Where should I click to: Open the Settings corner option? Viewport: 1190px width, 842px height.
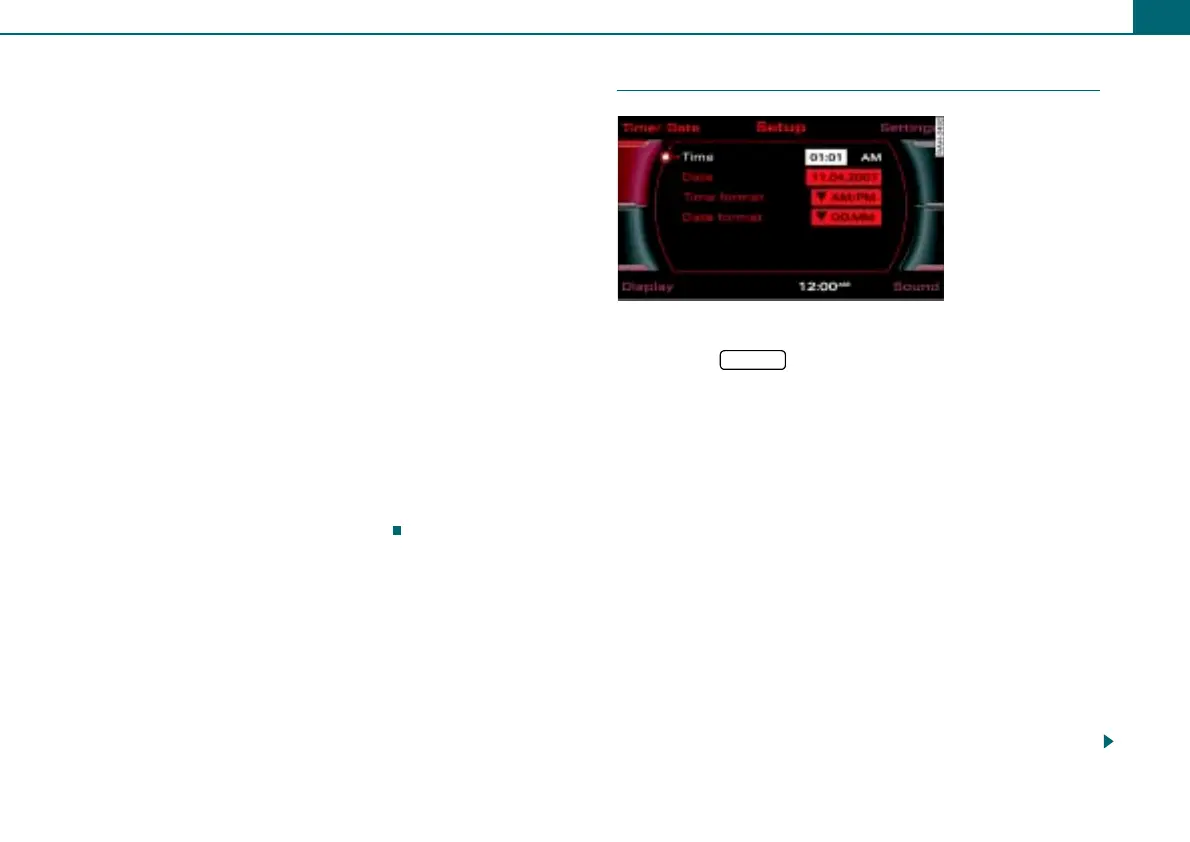(908, 128)
